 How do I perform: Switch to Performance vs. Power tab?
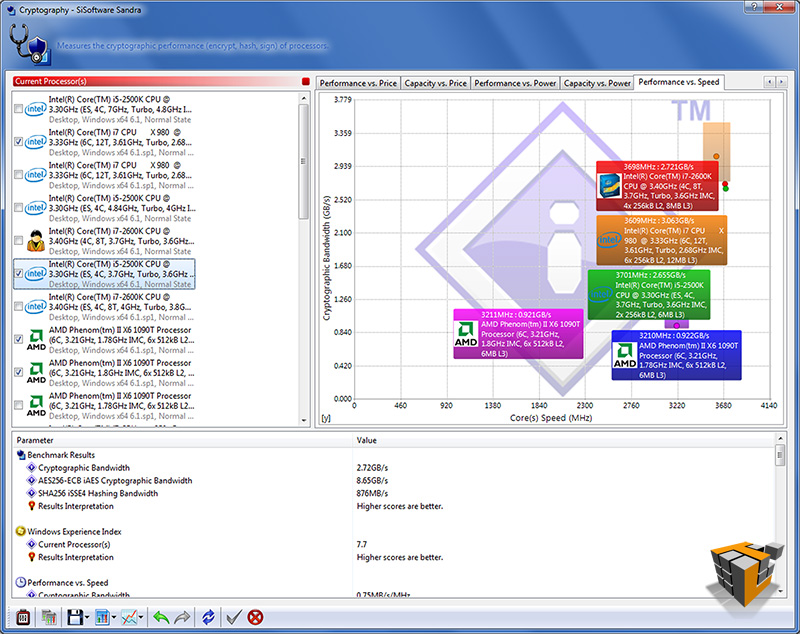tap(515, 83)
